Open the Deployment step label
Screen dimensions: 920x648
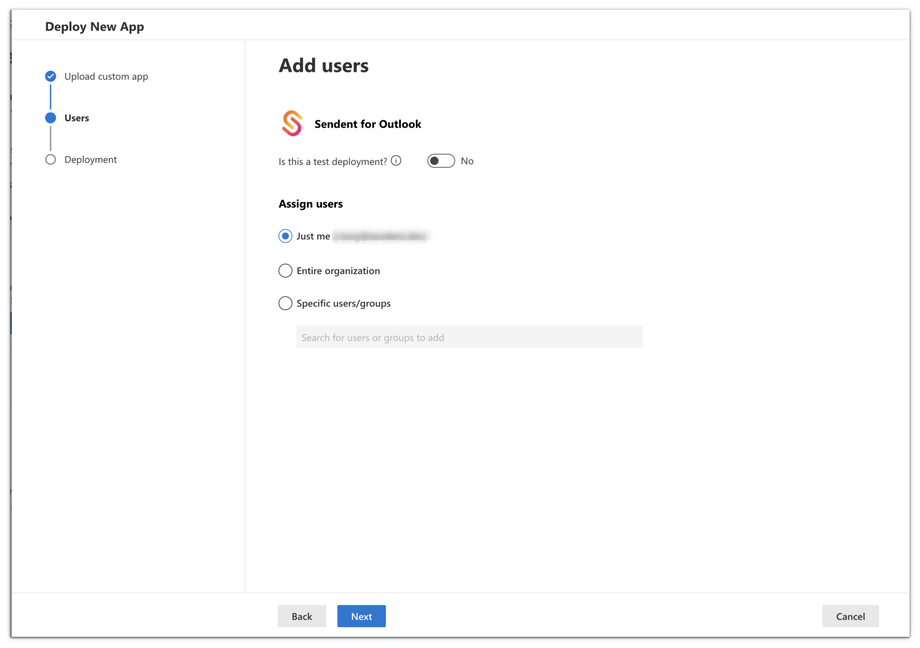tap(91, 160)
